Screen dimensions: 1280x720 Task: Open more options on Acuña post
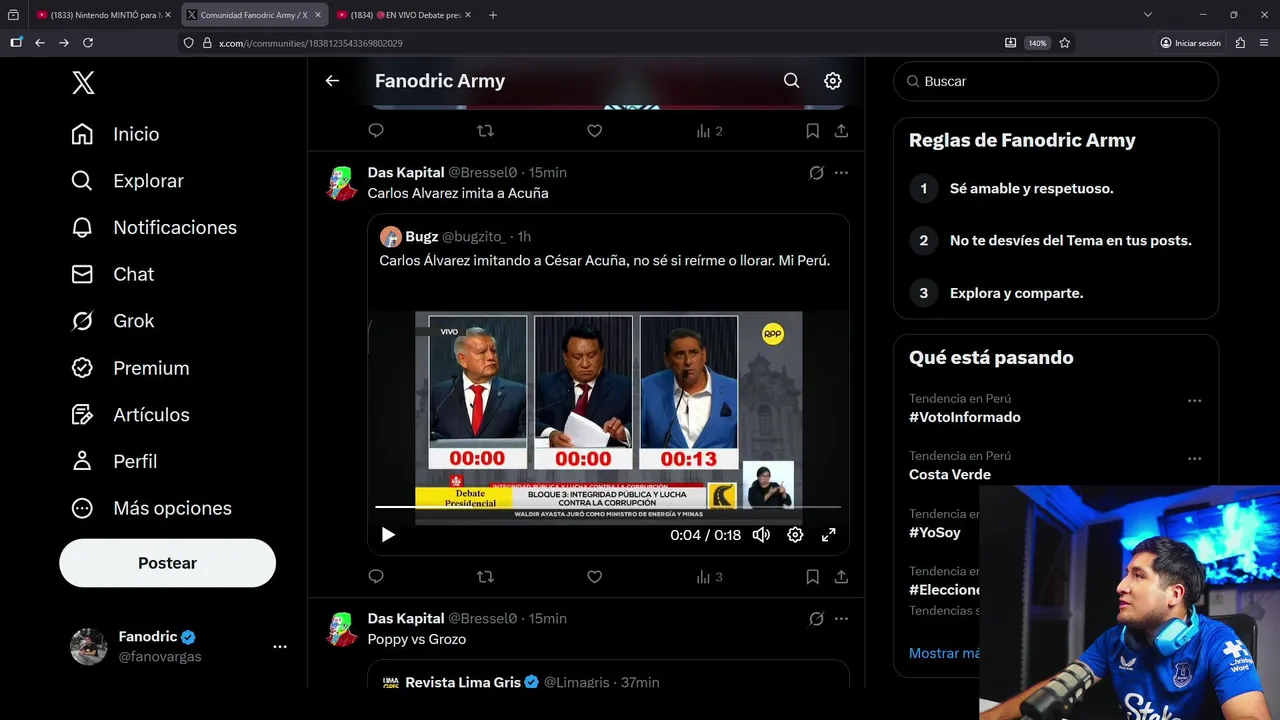[x=841, y=173]
